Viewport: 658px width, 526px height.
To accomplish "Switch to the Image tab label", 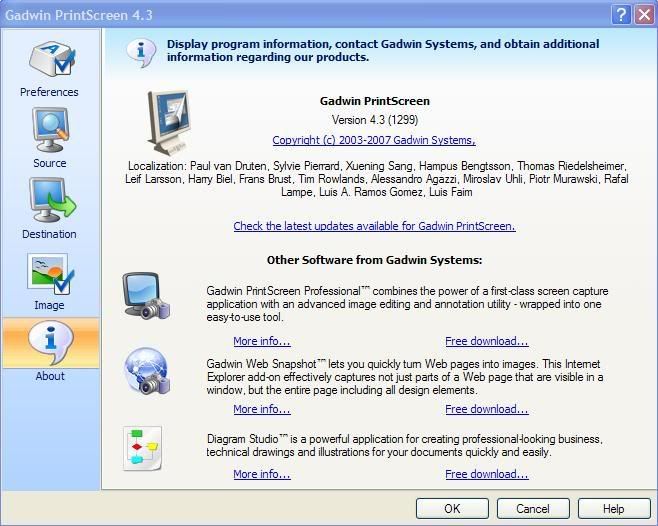I will pyautogui.click(x=49, y=305).
